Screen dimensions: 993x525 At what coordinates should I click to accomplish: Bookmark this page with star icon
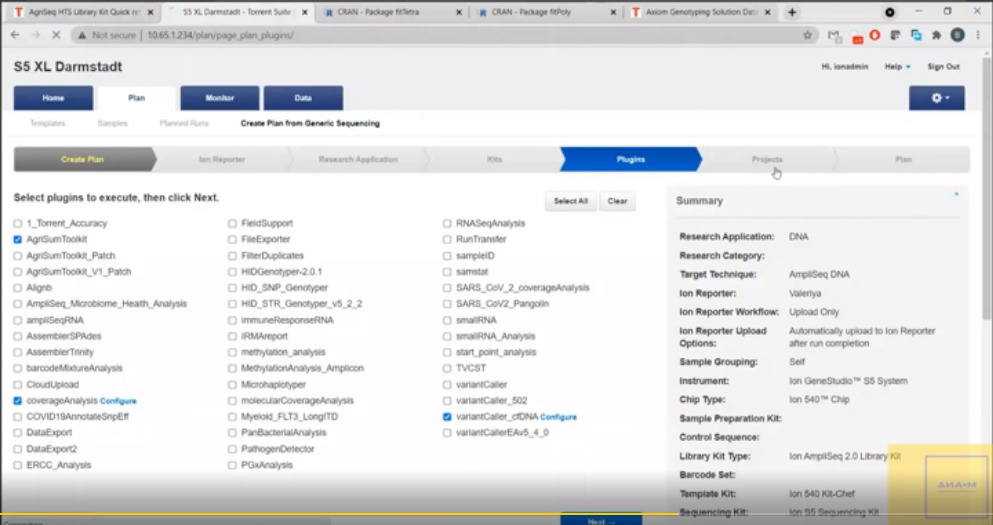(807, 35)
